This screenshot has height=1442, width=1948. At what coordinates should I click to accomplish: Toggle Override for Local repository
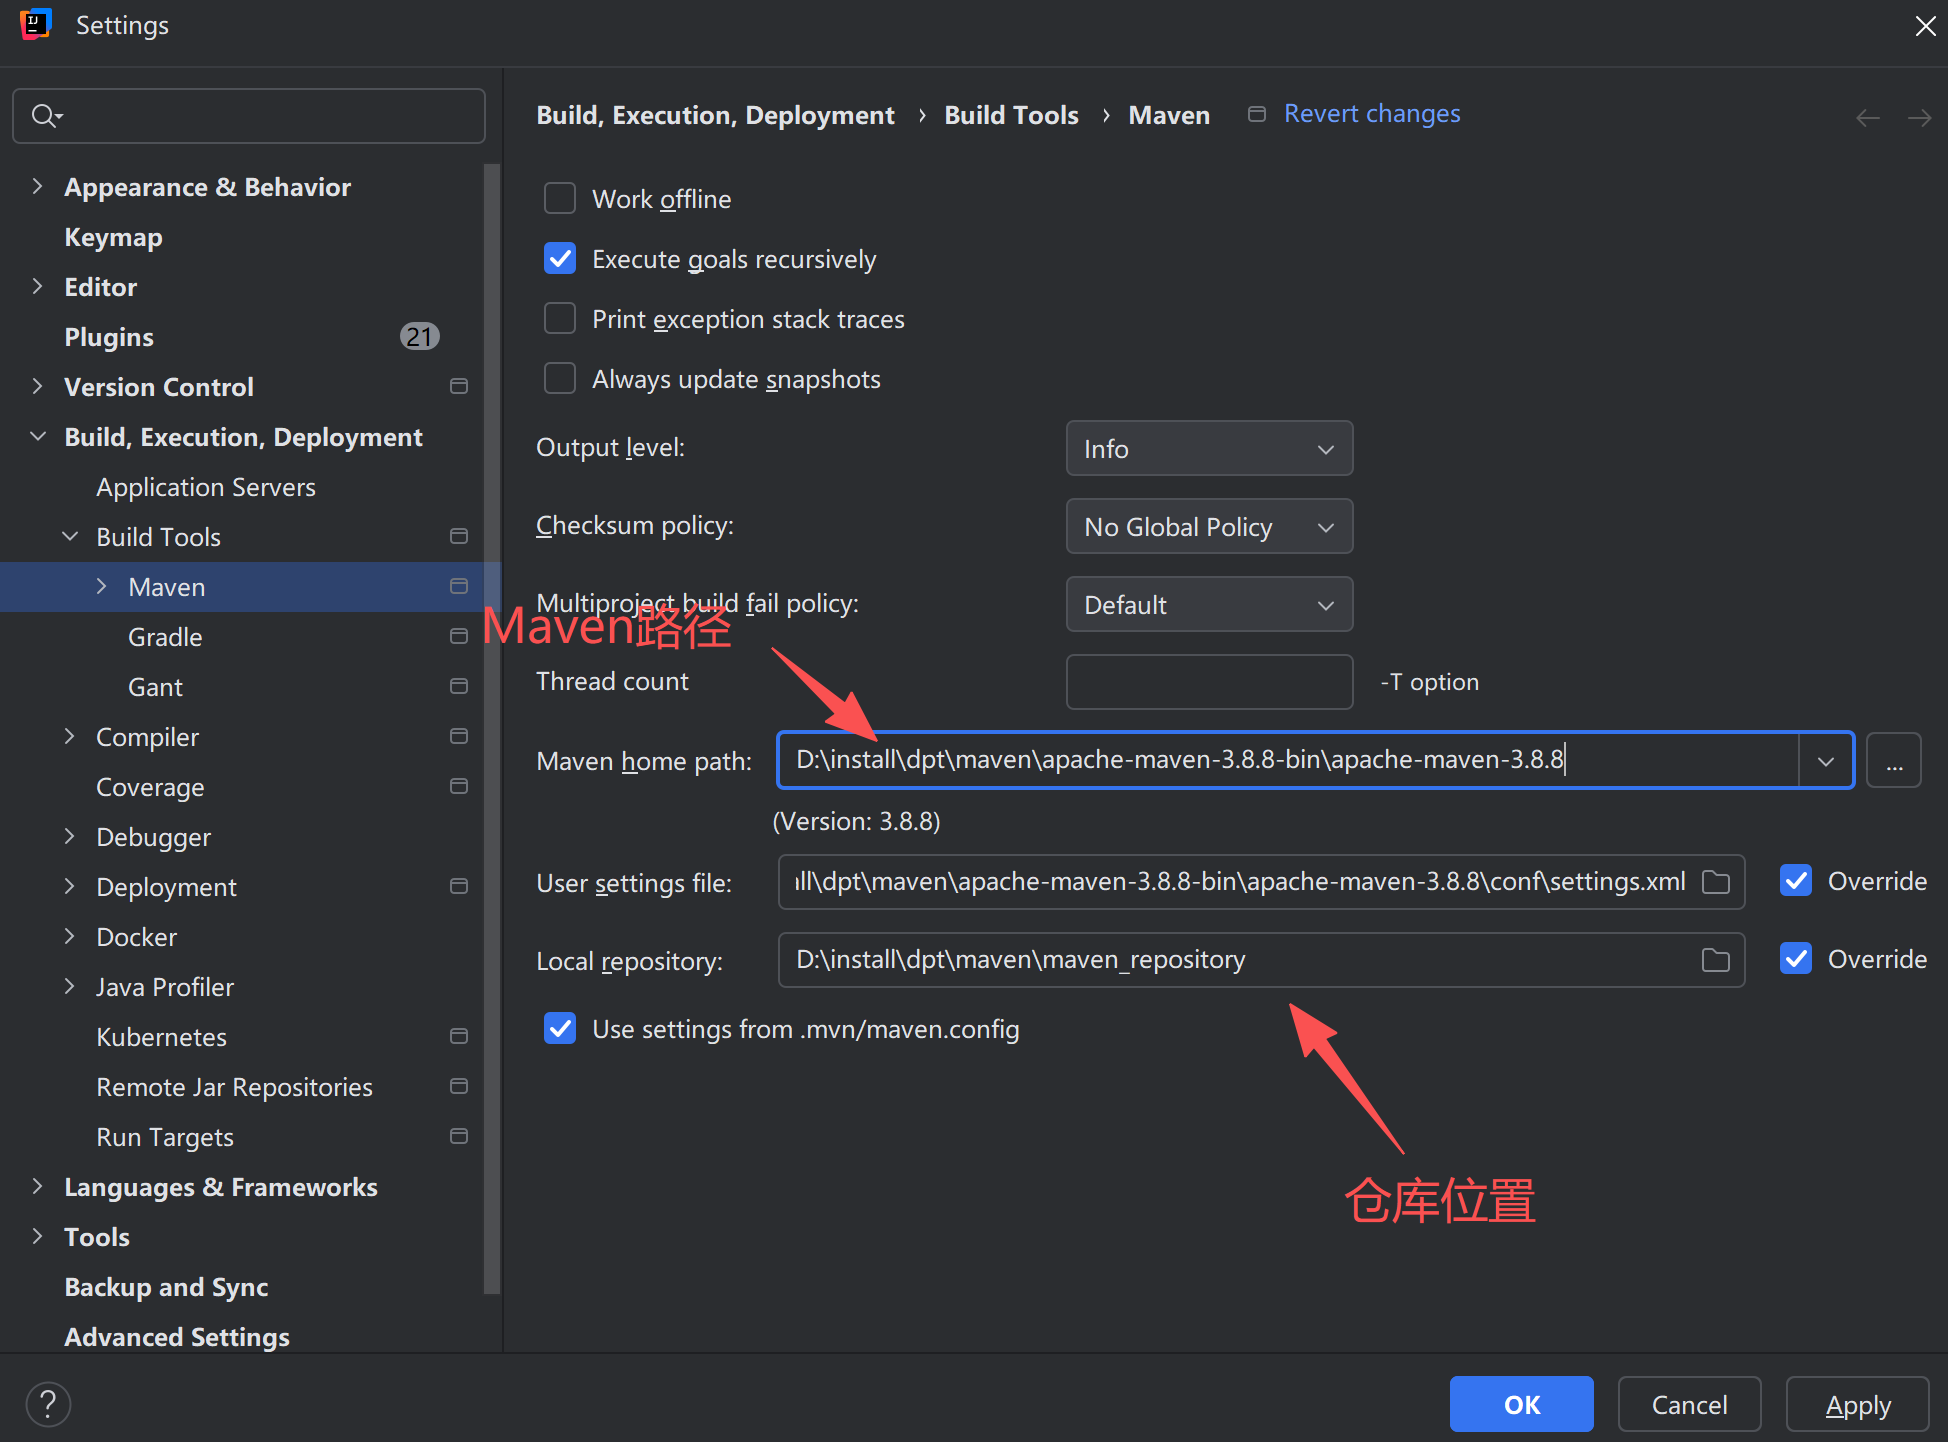(1796, 959)
